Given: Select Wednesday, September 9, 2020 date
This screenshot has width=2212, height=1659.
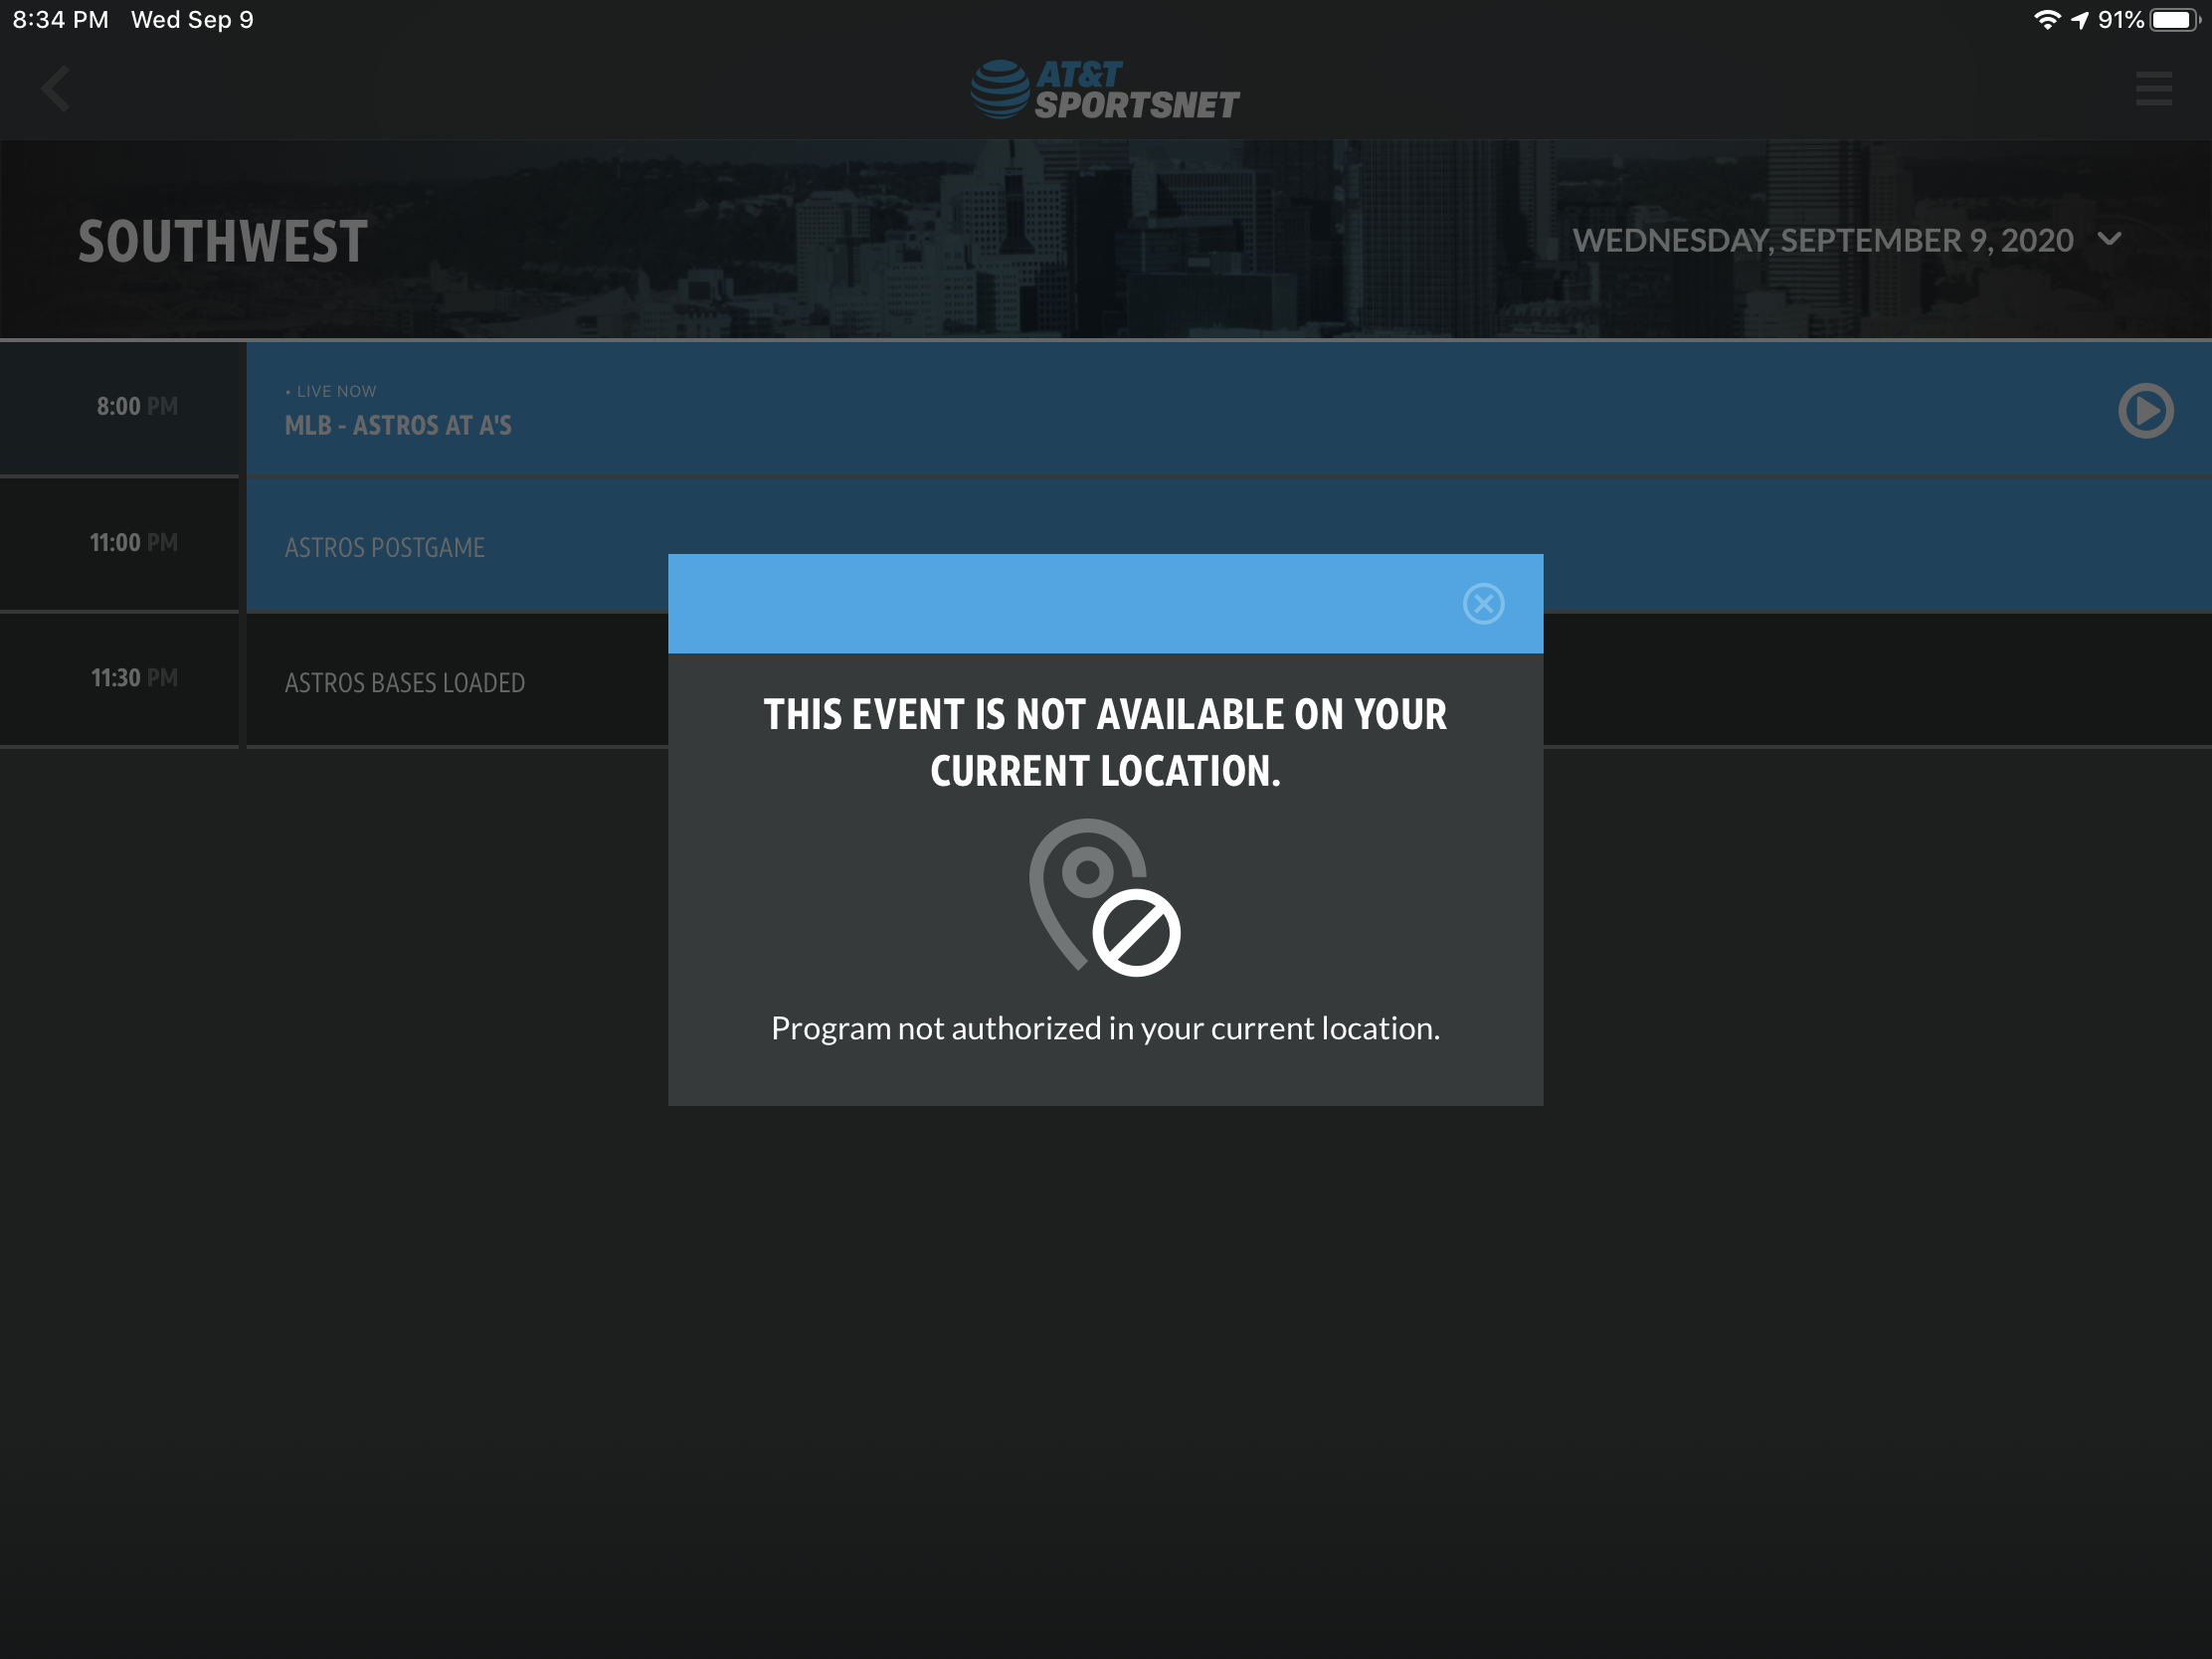Looking at the screenshot, I should [x=1822, y=240].
